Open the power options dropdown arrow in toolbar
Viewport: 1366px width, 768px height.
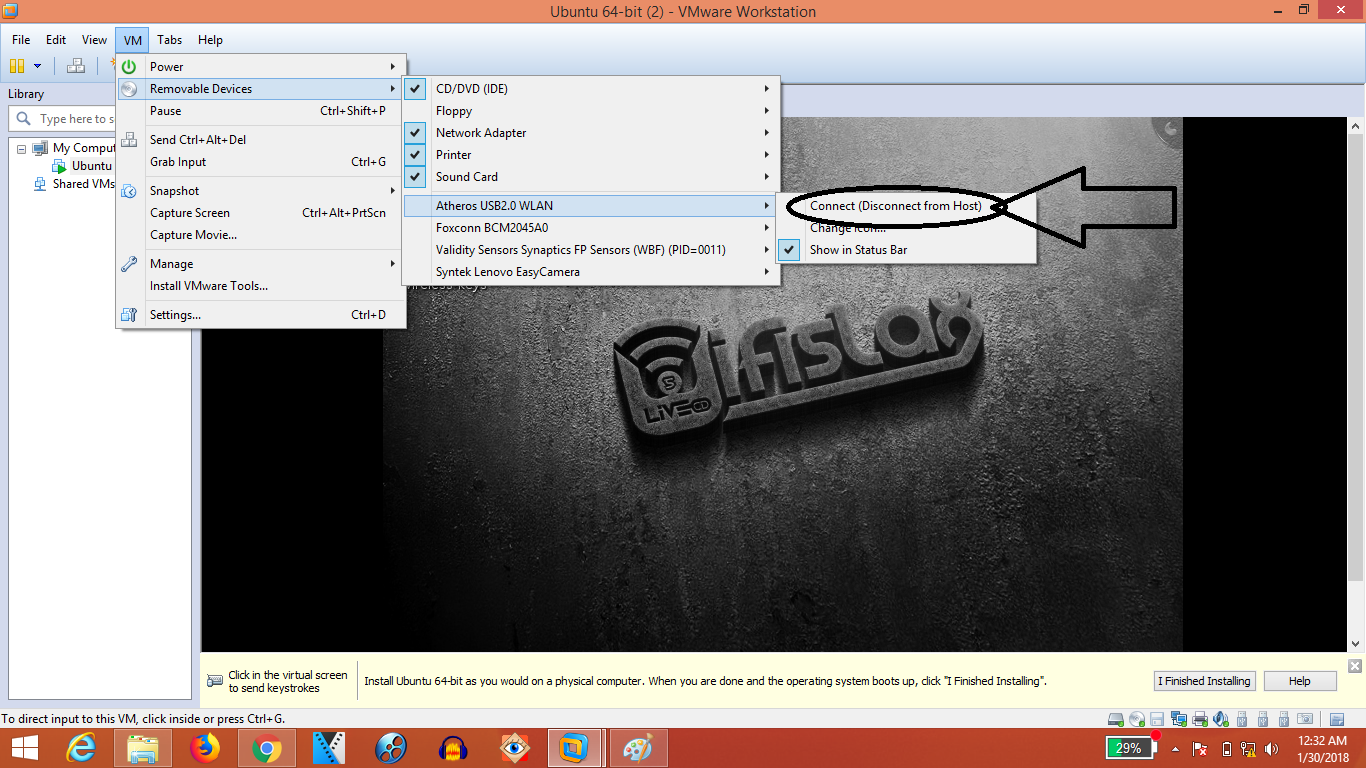click(x=38, y=66)
